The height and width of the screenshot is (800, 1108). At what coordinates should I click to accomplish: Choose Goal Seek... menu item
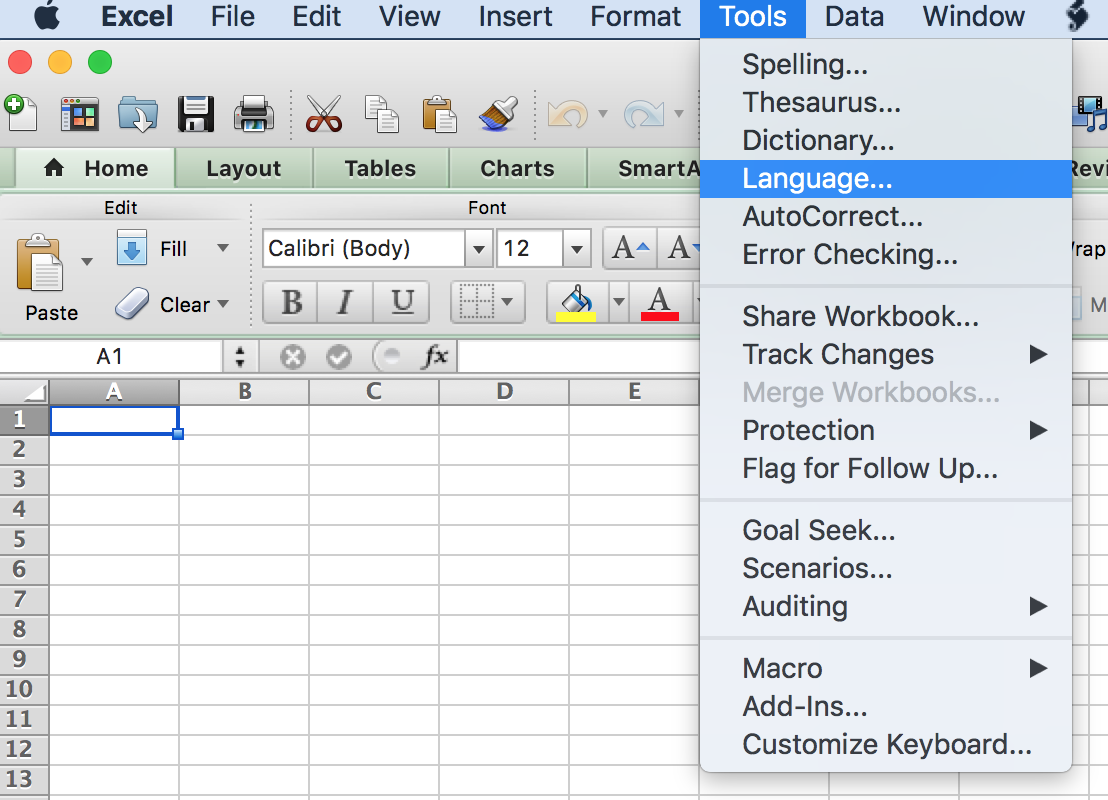point(885,531)
